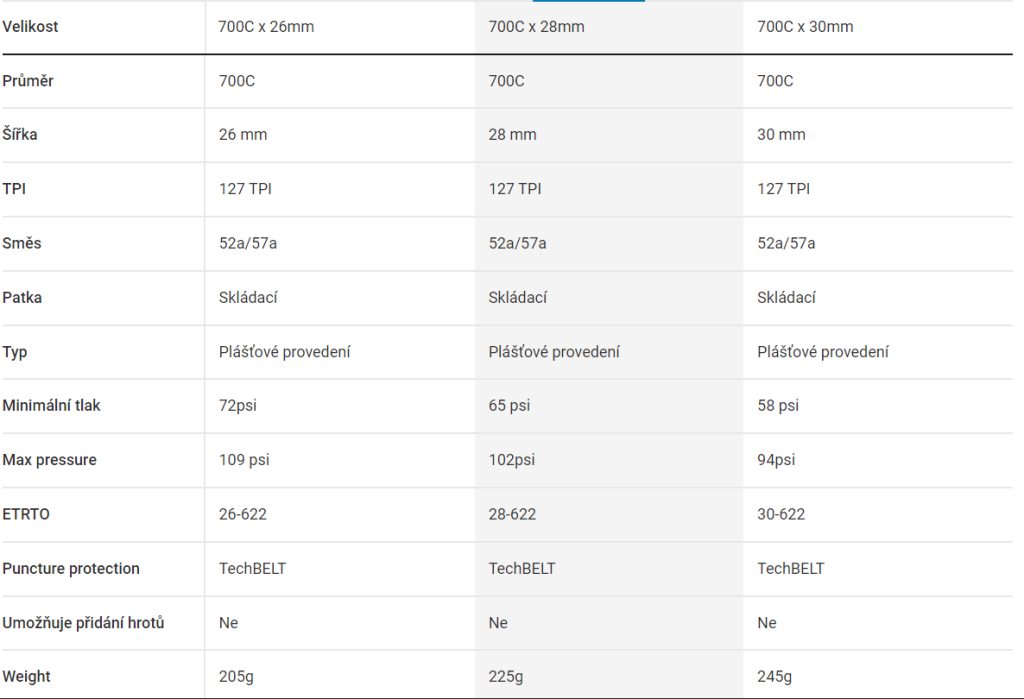Click Plášťové provedení in the 28mm column
The image size is (1024, 699).
click(554, 352)
